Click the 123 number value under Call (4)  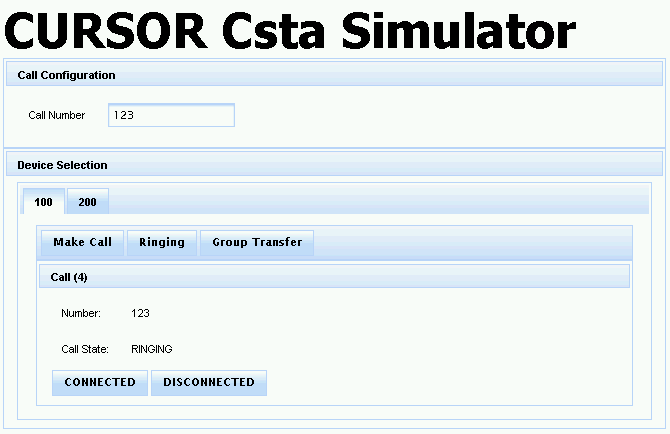[x=140, y=313]
